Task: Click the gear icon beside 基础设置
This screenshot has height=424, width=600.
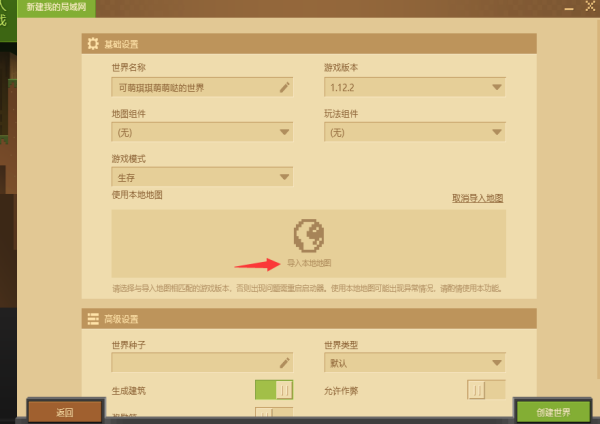Action: pyautogui.click(x=93, y=44)
